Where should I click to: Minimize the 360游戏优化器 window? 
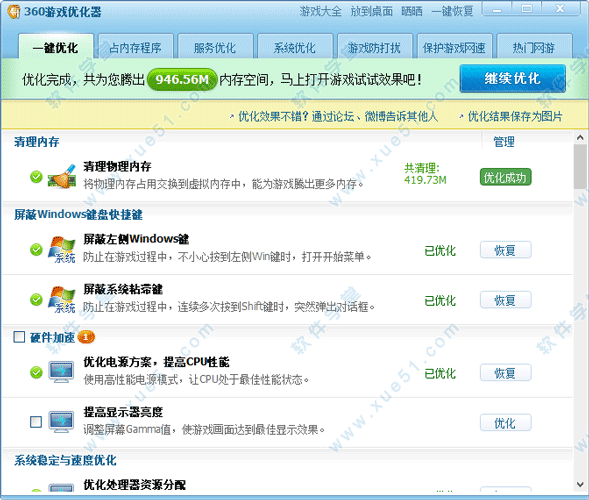click(x=497, y=9)
